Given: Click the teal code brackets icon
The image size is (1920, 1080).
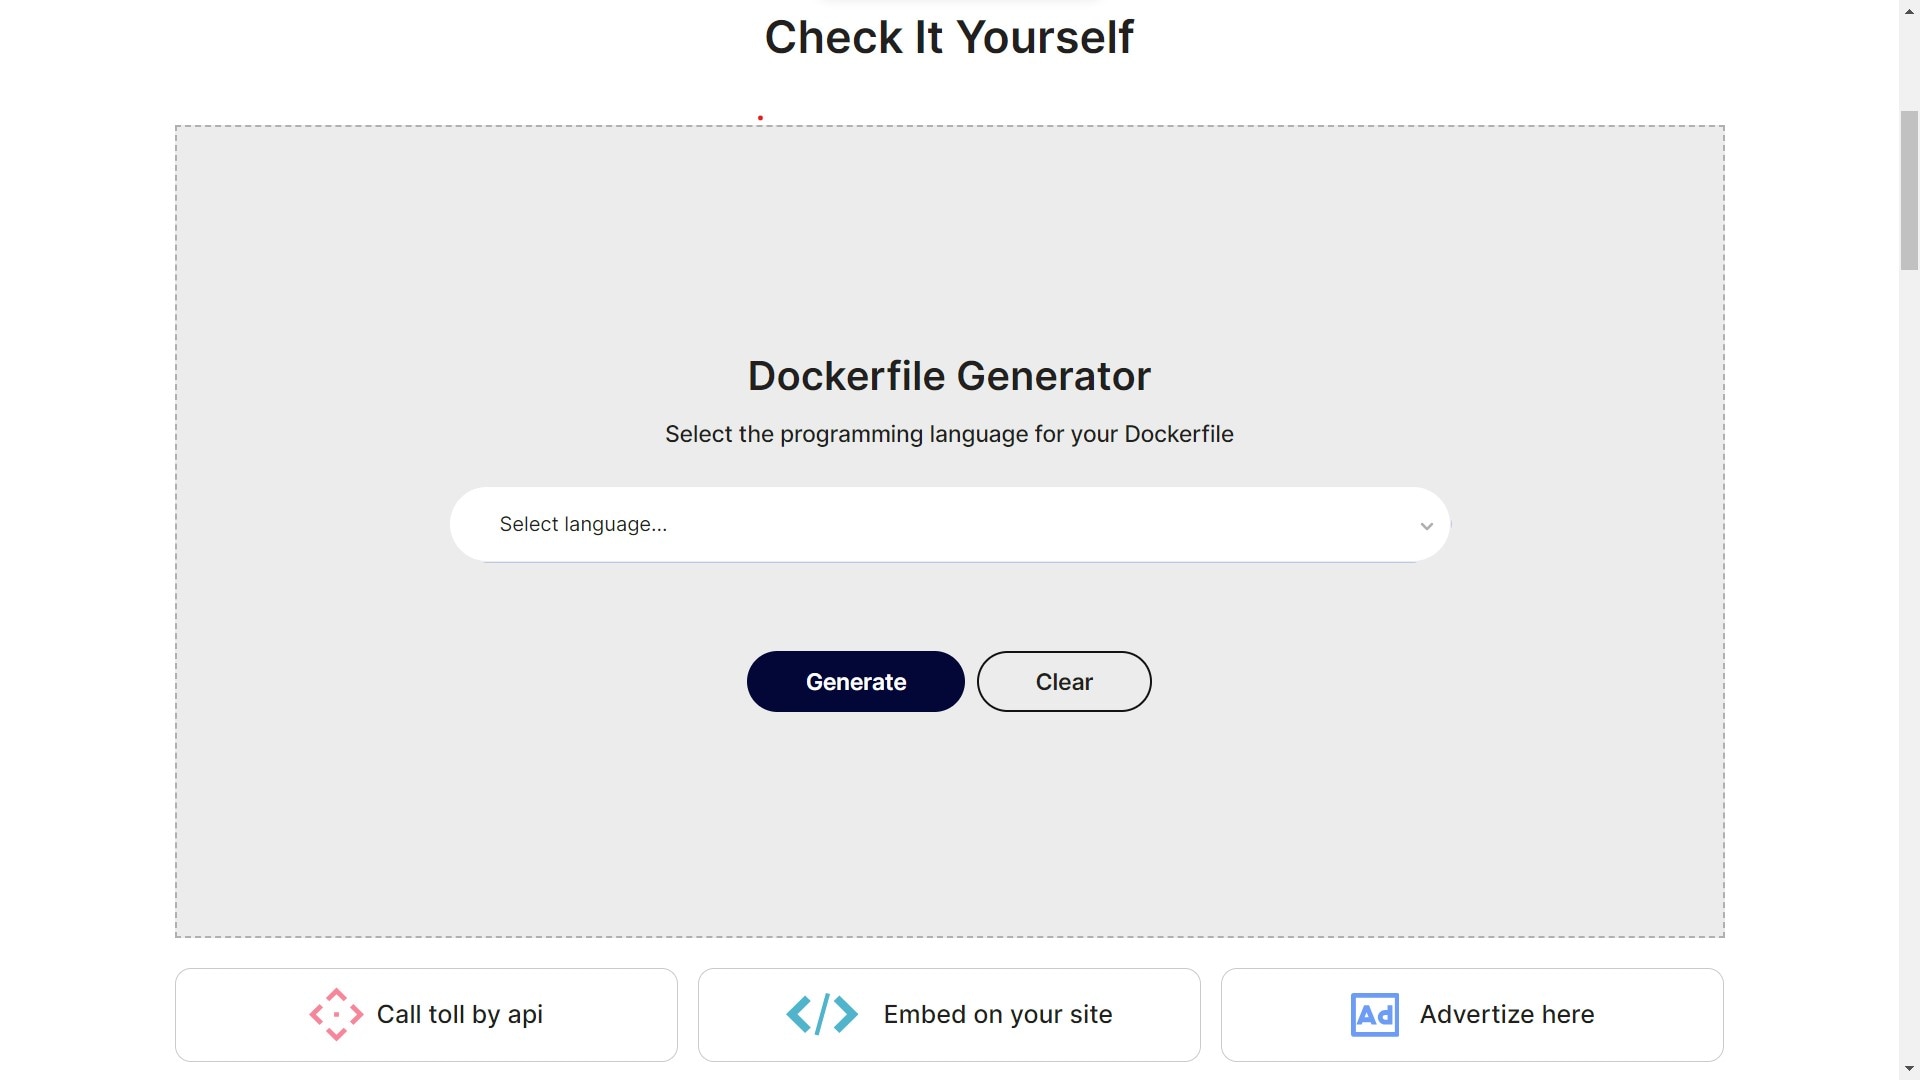Looking at the screenshot, I should 822,1014.
